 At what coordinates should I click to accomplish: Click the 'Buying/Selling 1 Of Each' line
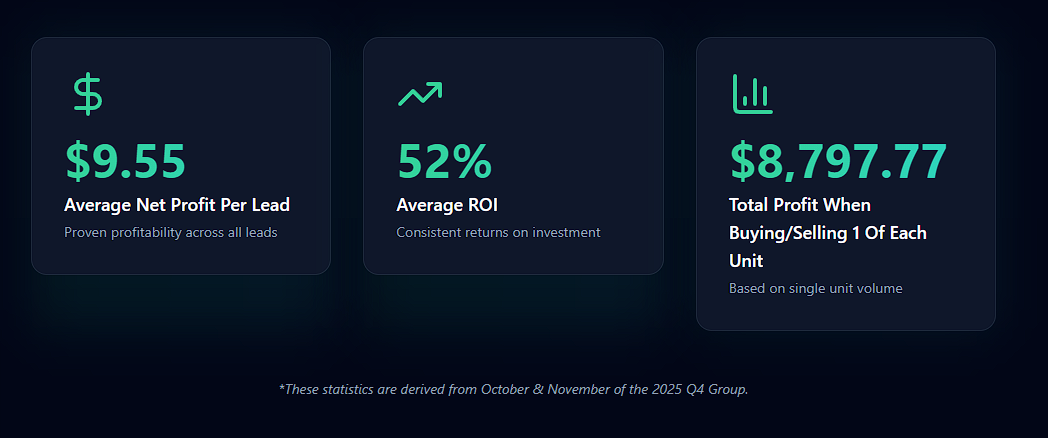click(x=828, y=233)
